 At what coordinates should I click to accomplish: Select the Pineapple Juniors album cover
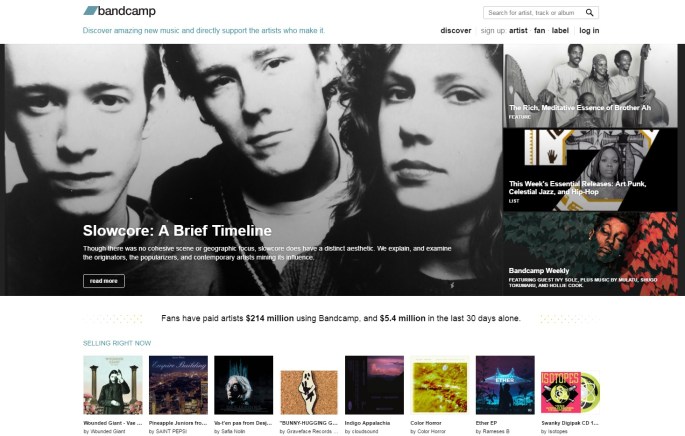pyautogui.click(x=178, y=385)
